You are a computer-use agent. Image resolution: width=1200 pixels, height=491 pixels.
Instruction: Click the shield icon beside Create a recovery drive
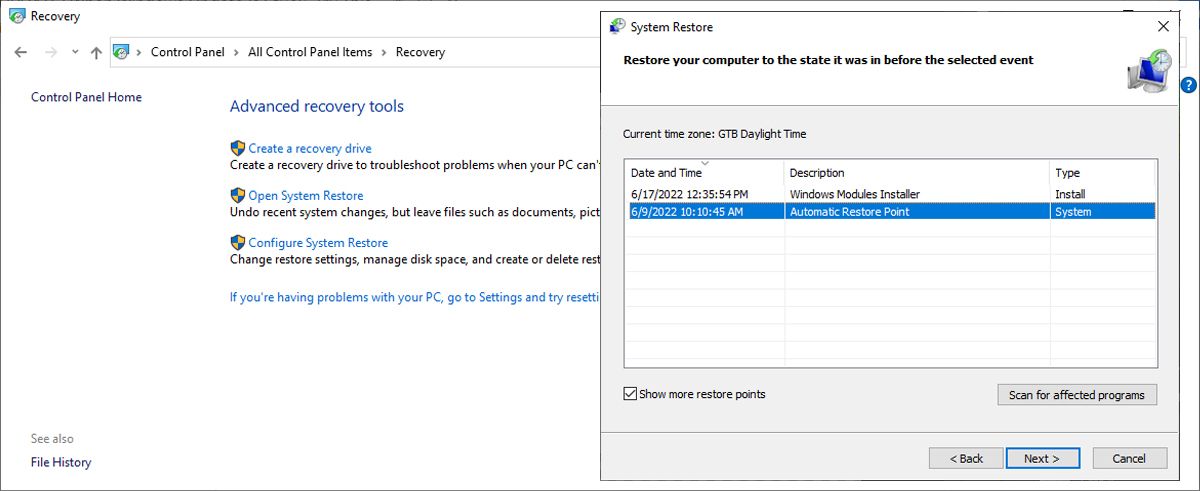[238, 148]
